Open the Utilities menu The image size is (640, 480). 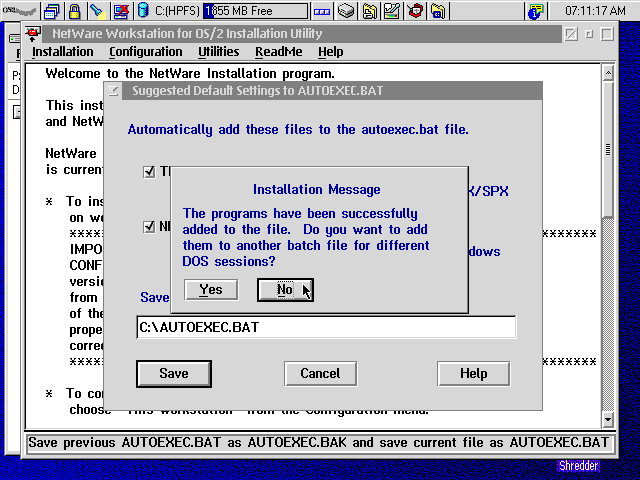tap(218, 52)
